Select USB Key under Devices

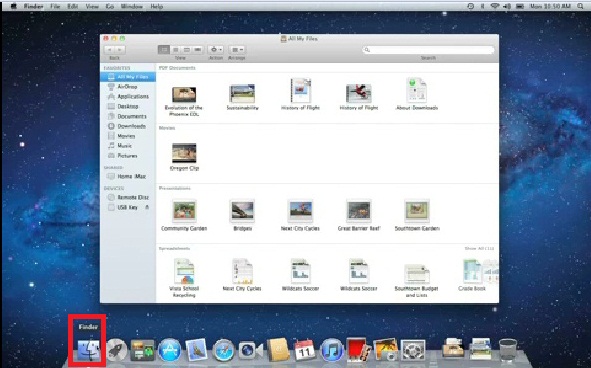tap(128, 207)
